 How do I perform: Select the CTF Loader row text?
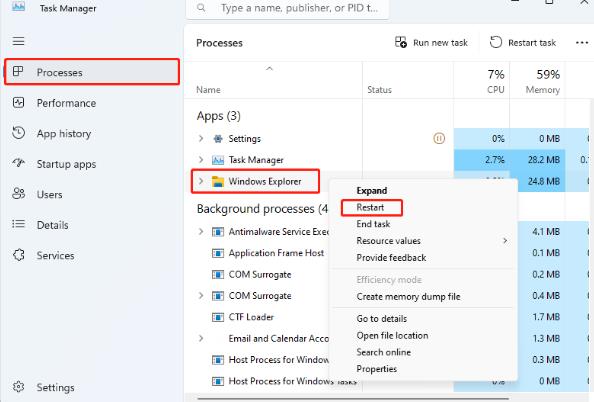(x=251, y=317)
